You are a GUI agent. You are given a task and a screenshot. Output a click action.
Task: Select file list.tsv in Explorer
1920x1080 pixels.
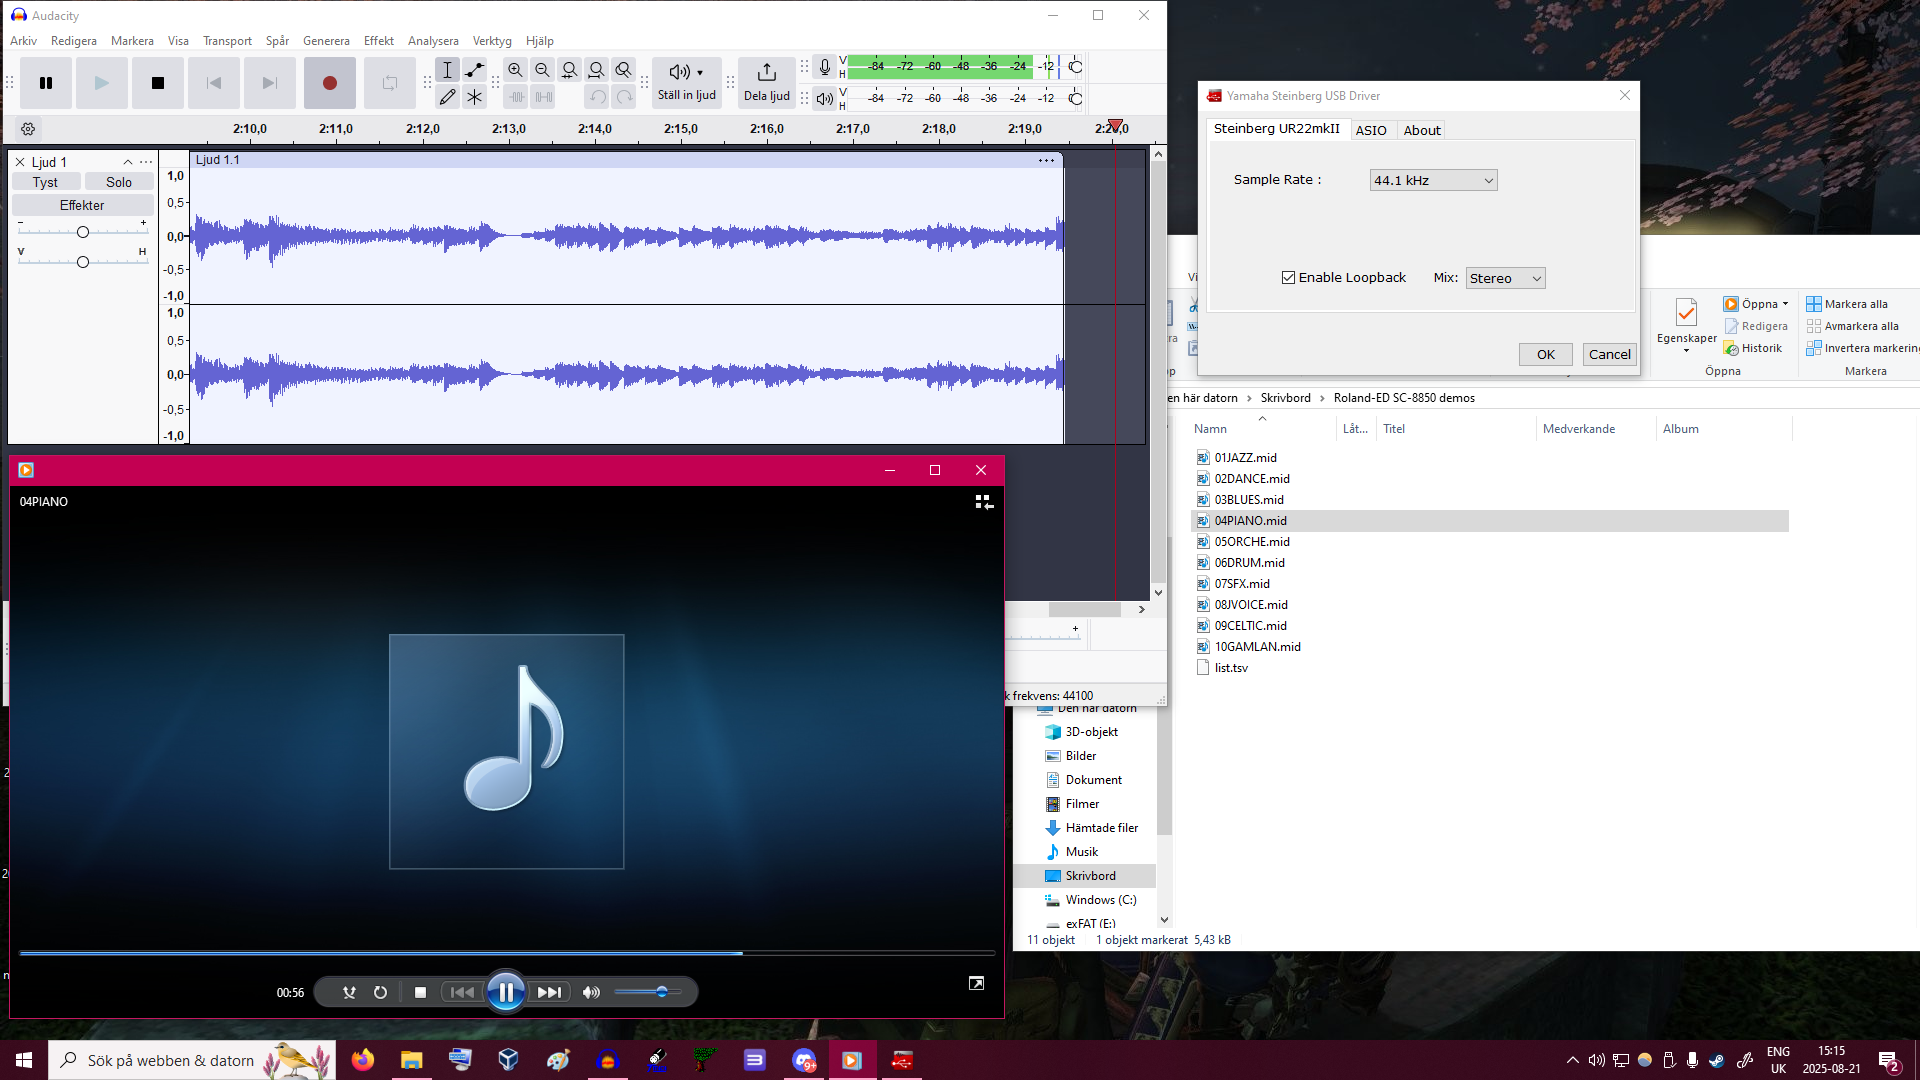(1231, 668)
